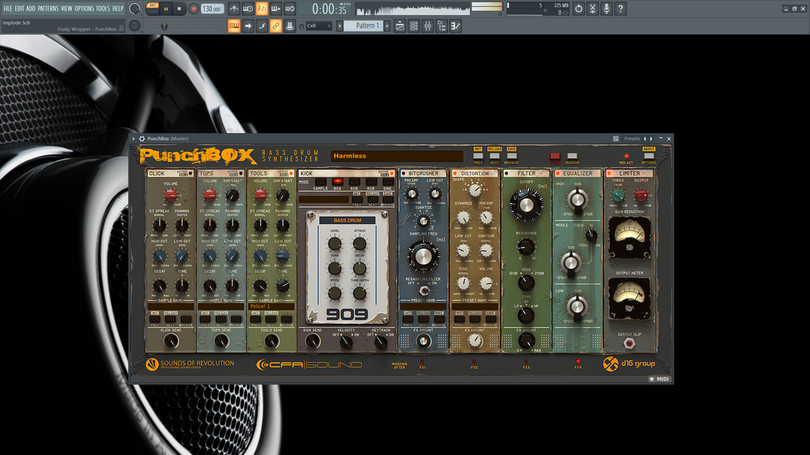Click the Harmless preset name display
Viewport: 810px width, 455px height.
397,156
